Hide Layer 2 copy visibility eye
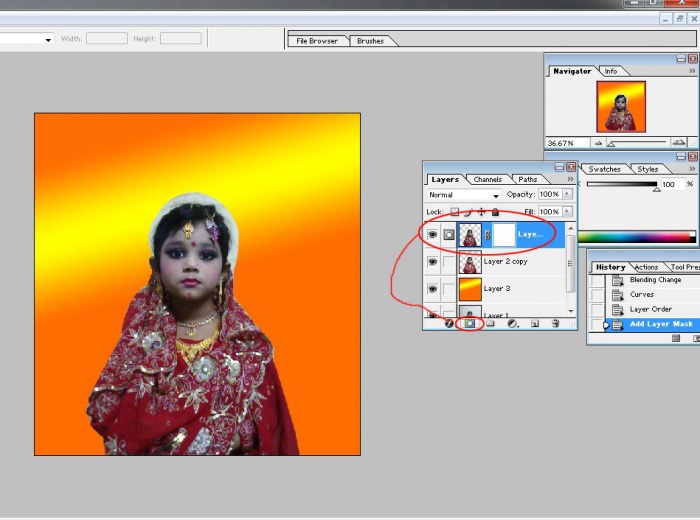Screen dimensions: 700x520 [432, 262]
